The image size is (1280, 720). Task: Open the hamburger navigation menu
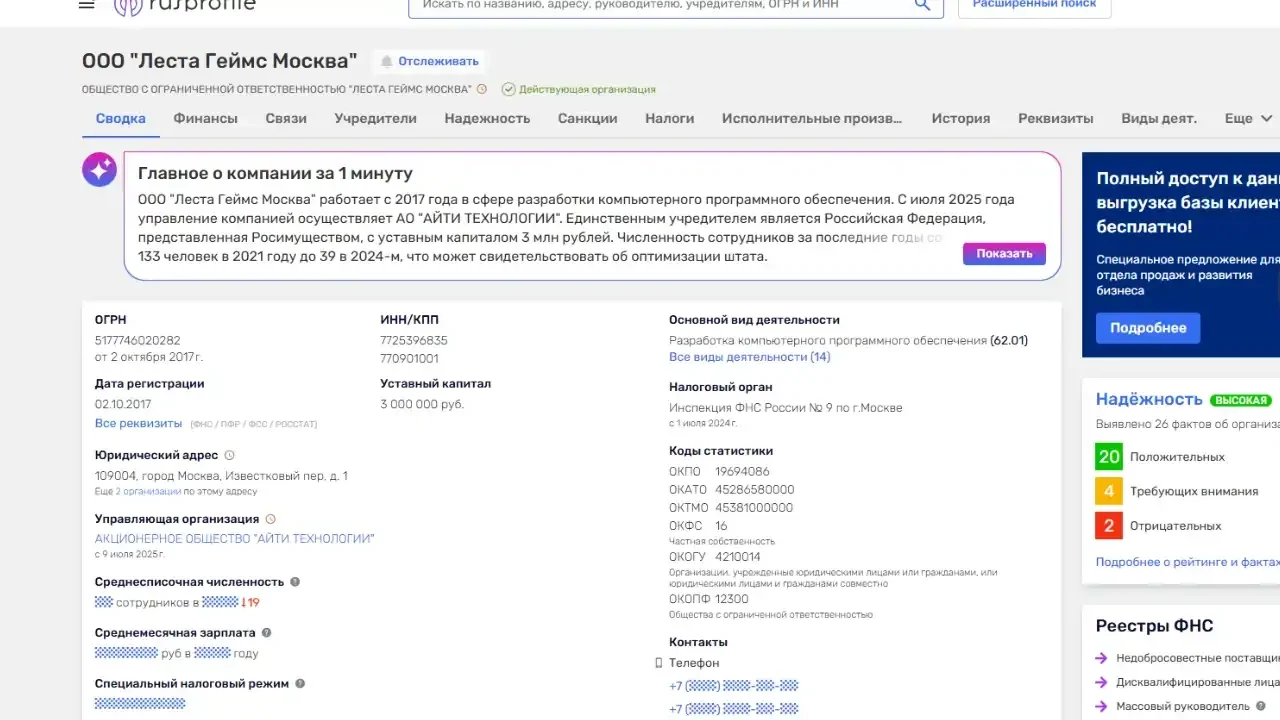(86, 4)
